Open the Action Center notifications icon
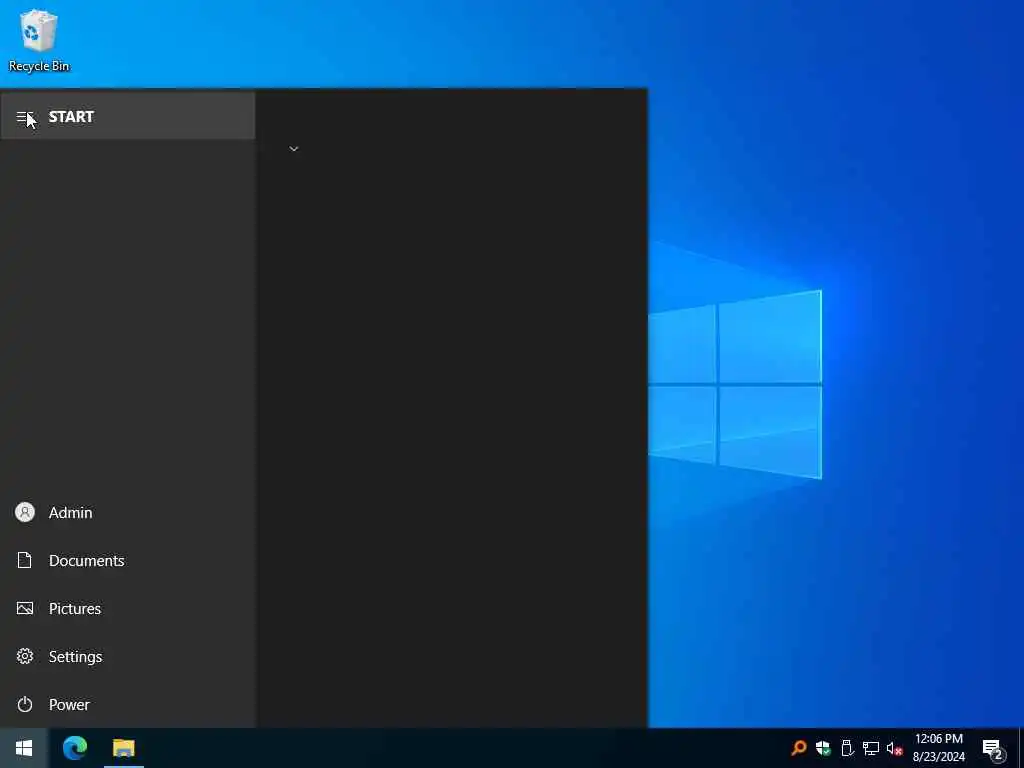The image size is (1024, 768). pyautogui.click(x=993, y=749)
